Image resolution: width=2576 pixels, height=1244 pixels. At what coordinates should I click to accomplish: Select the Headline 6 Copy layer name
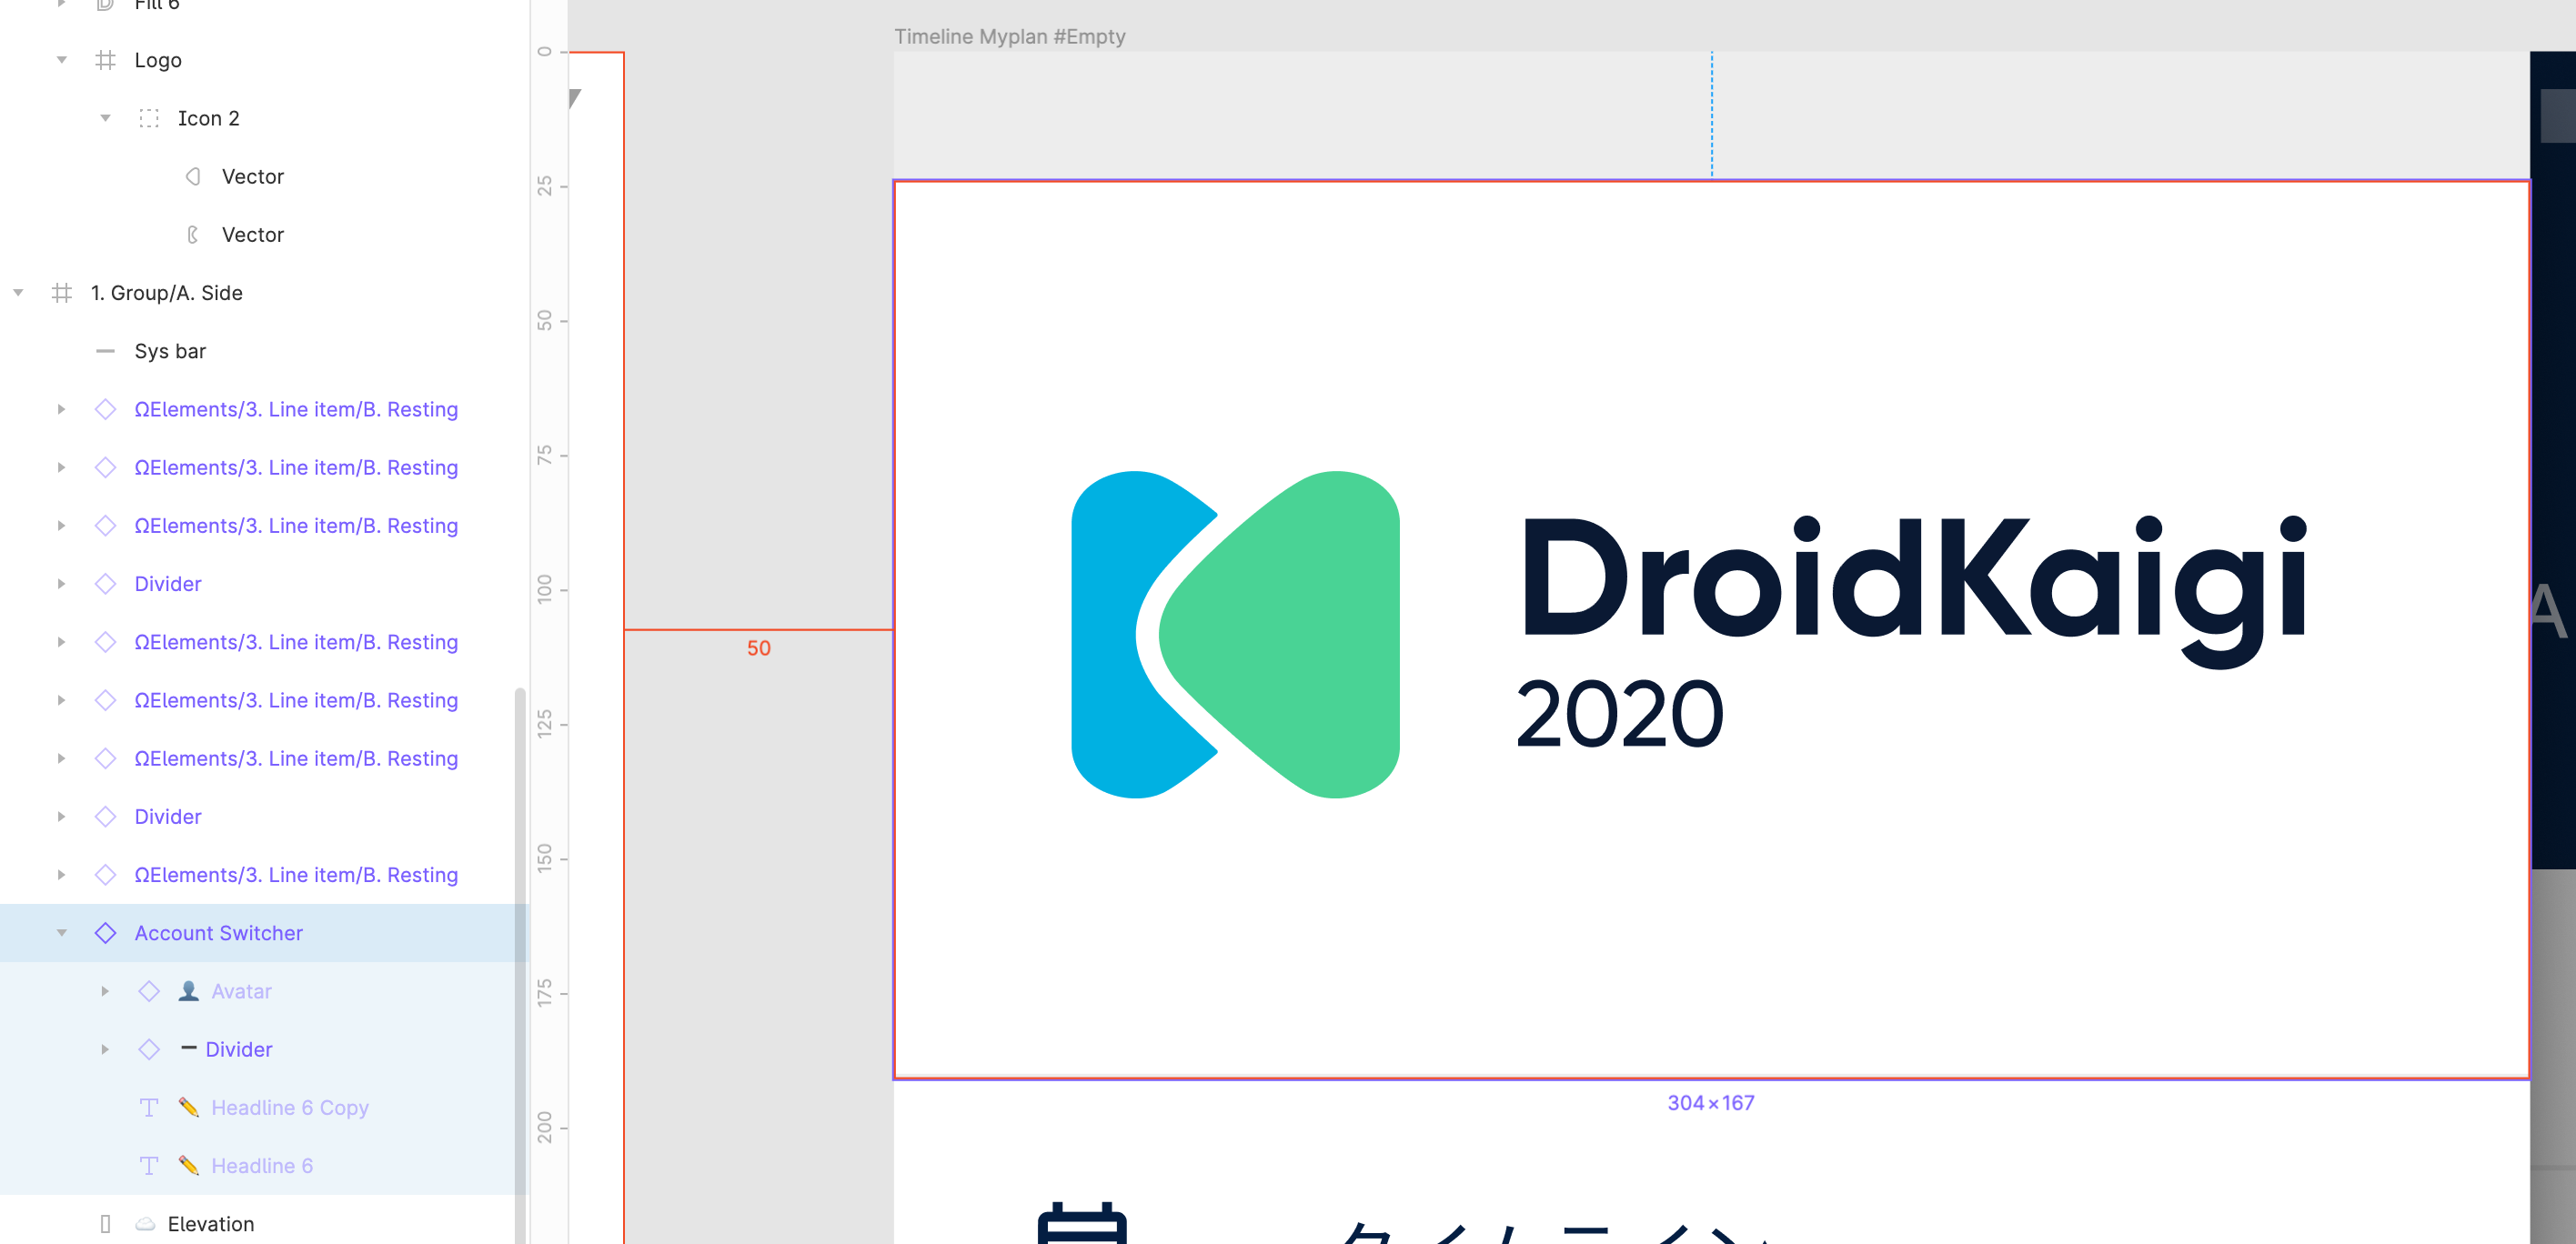[x=290, y=1108]
